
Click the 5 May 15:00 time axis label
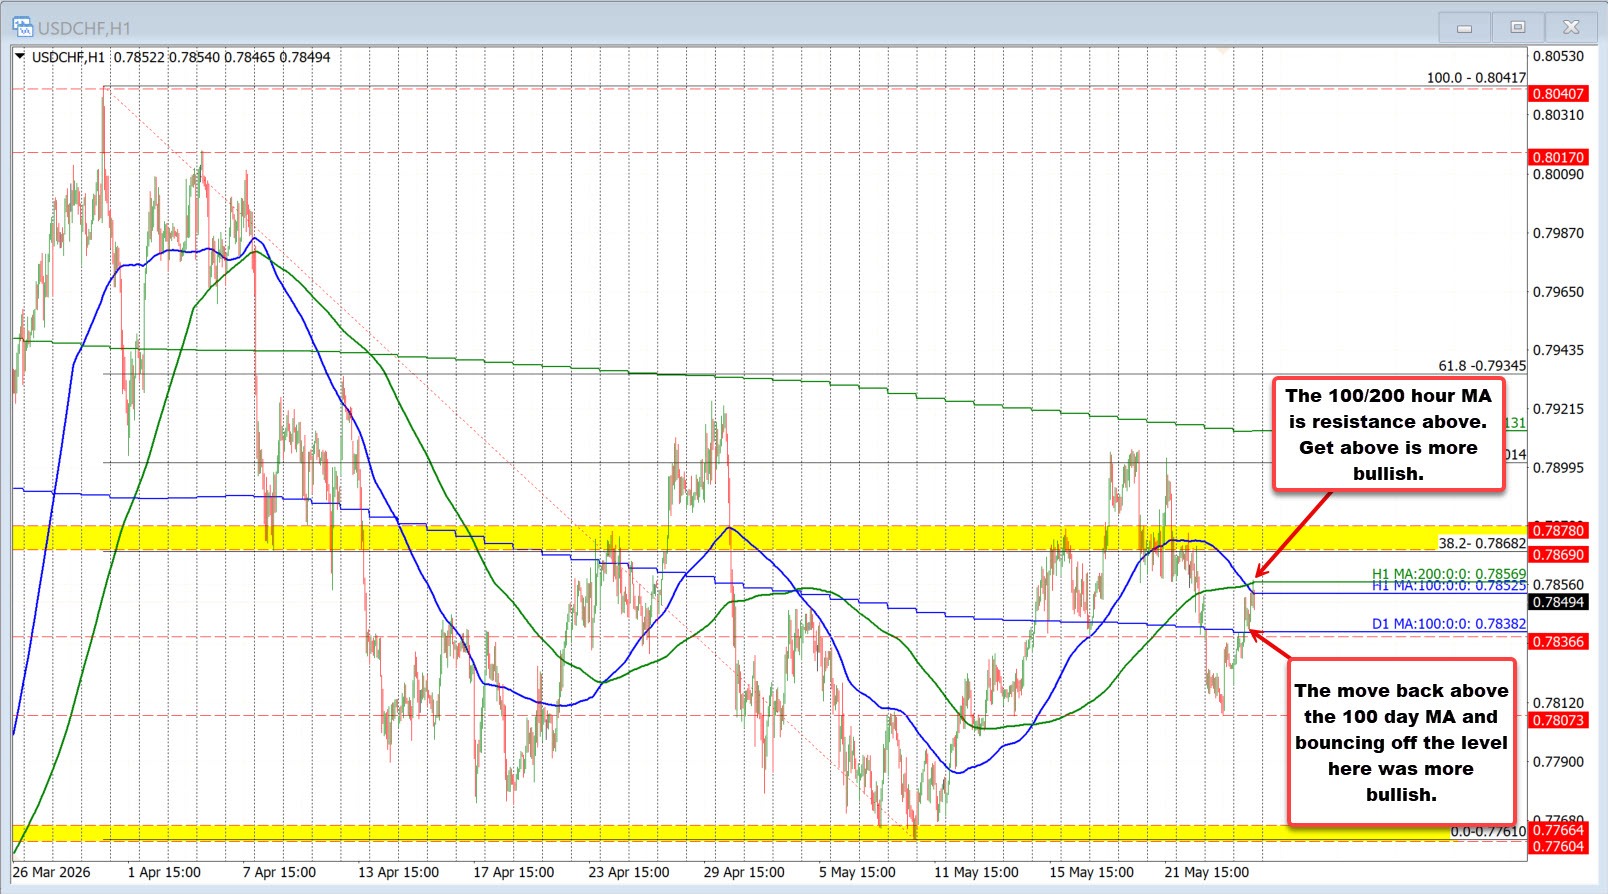[857, 872]
